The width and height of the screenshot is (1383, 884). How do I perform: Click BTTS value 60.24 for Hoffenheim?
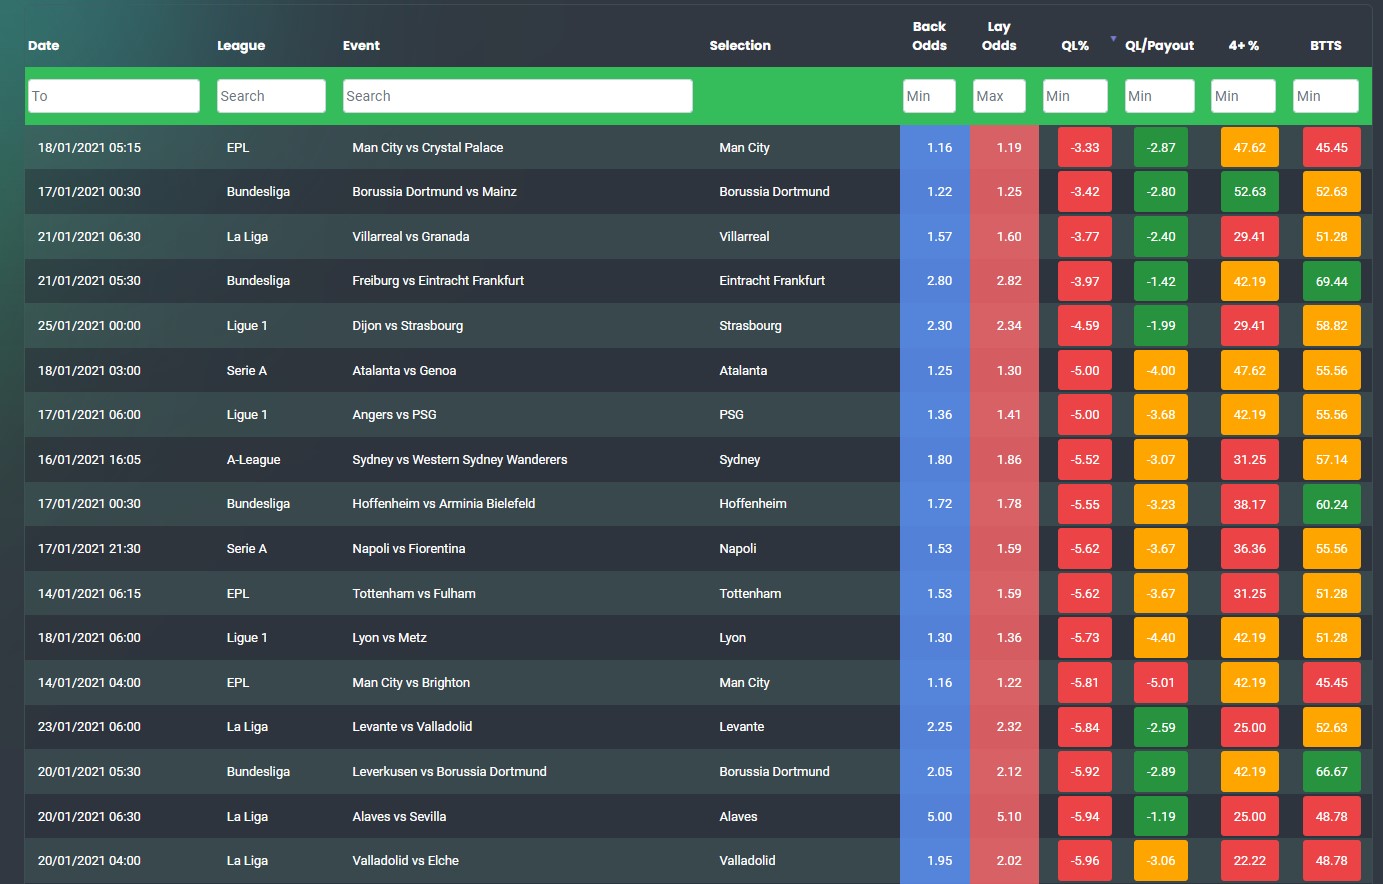point(1332,504)
